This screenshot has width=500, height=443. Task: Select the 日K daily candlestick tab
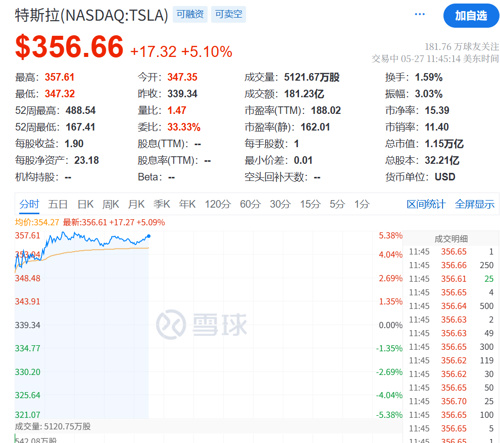point(85,204)
